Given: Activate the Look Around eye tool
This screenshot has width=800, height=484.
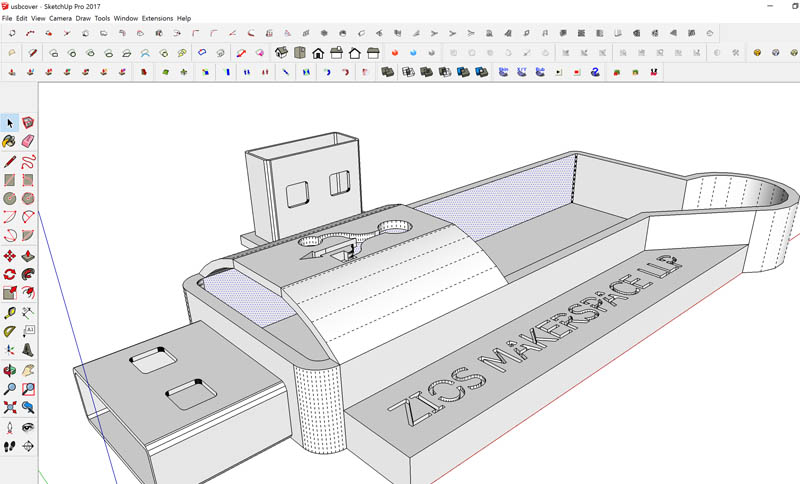Looking at the screenshot, I should (x=28, y=428).
